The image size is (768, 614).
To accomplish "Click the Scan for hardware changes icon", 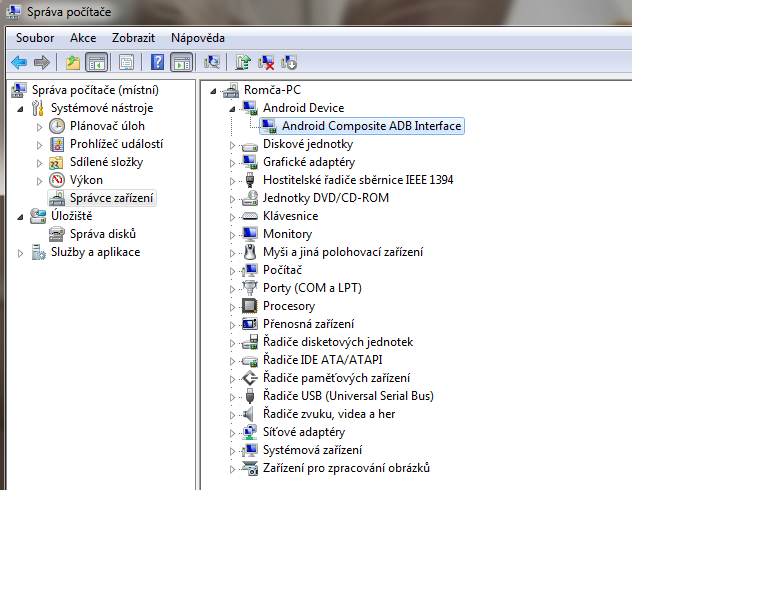I will (212, 62).
